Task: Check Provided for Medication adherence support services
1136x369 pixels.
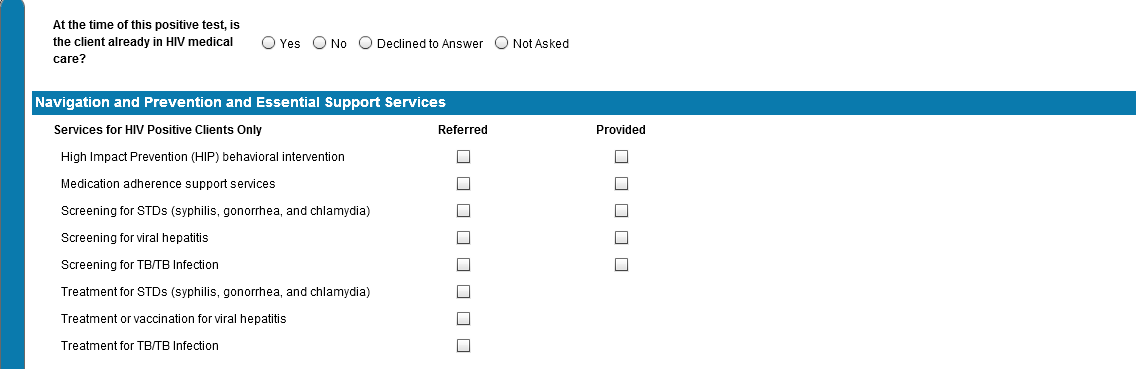Action: click(x=621, y=183)
